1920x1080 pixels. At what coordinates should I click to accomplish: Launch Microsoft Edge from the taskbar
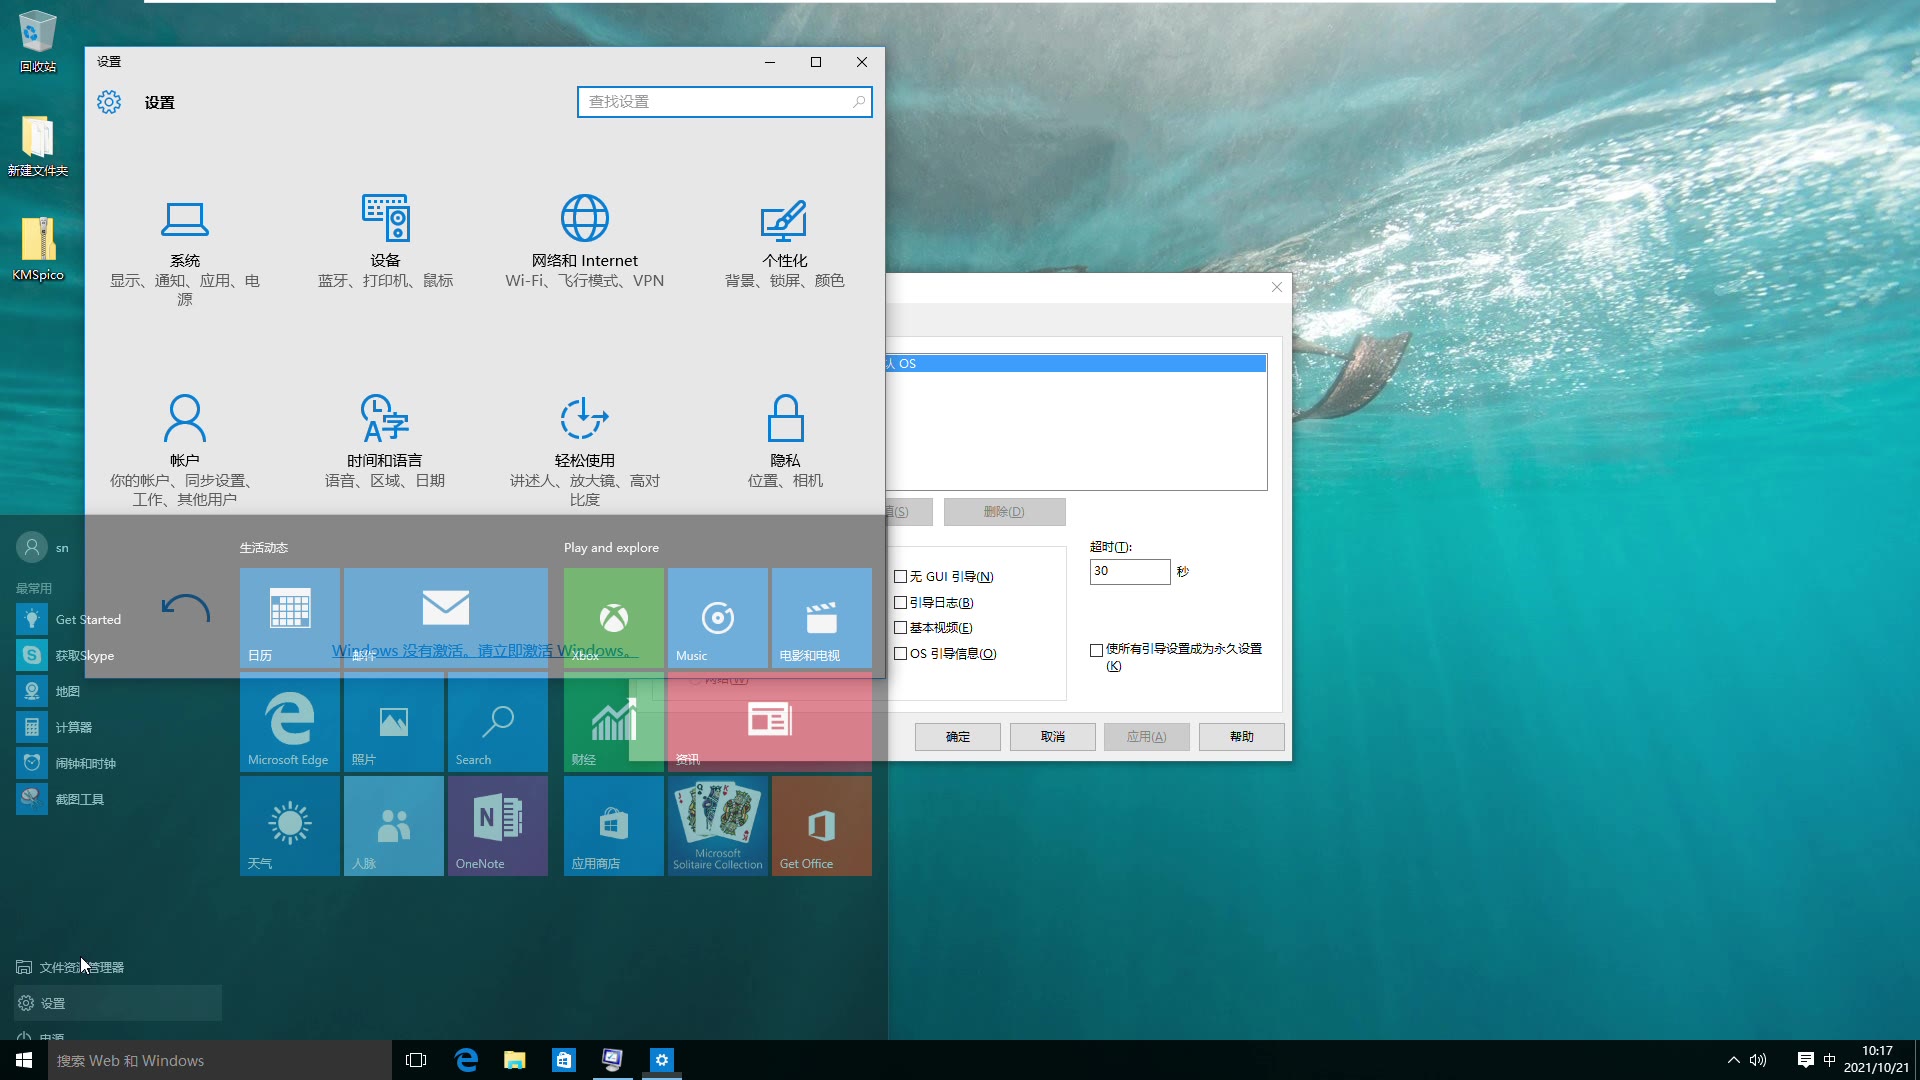(466, 1060)
